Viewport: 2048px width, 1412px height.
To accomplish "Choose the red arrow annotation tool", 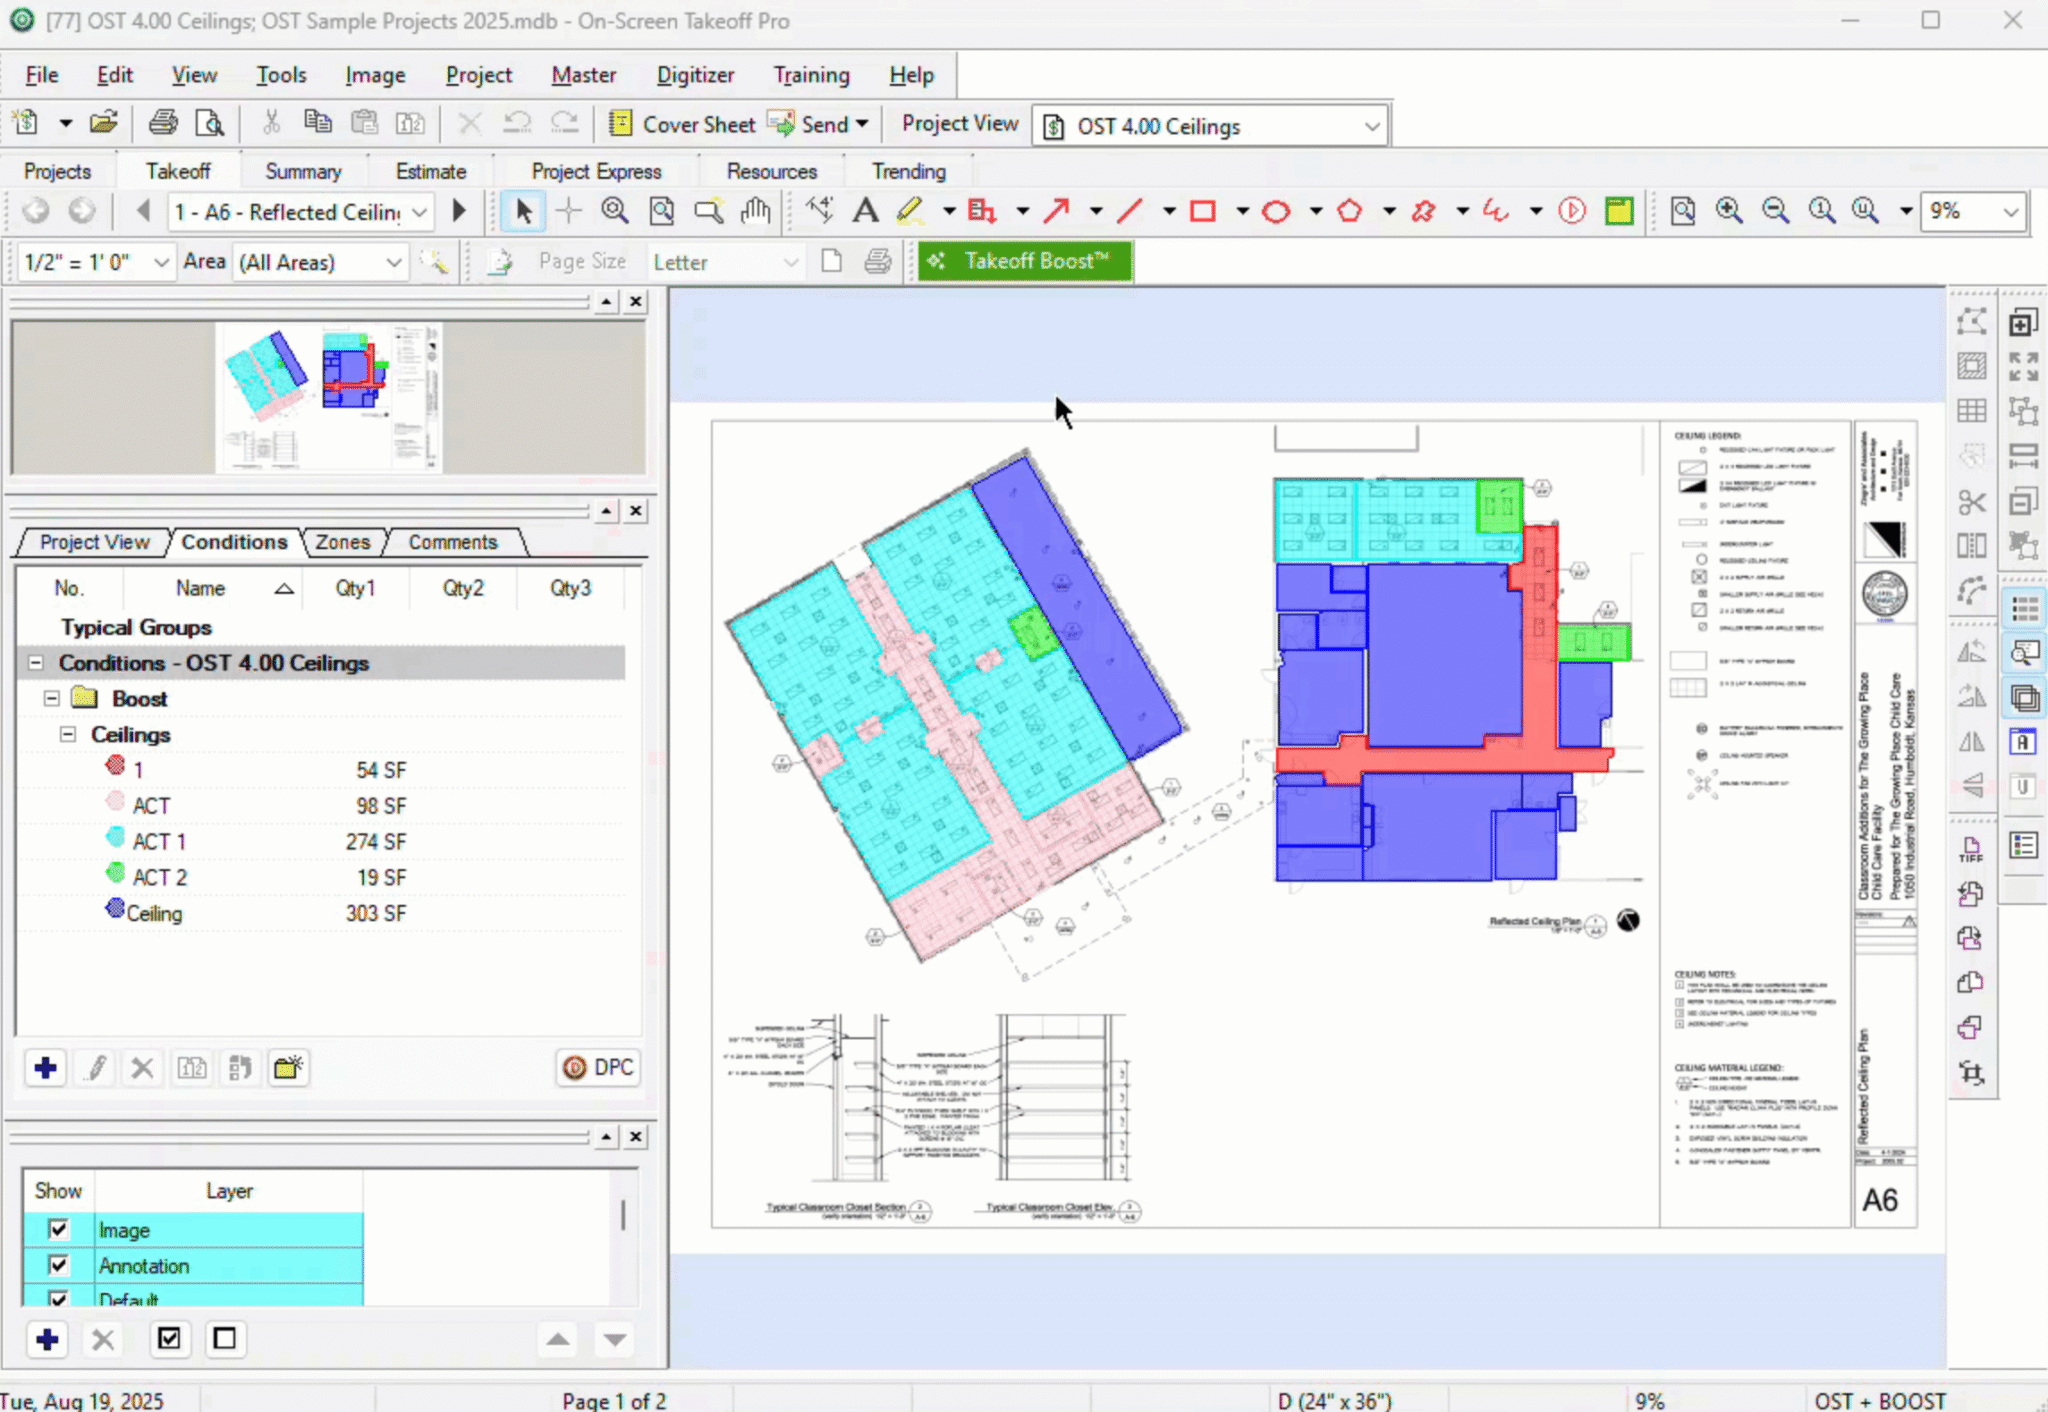I will pos(1056,211).
